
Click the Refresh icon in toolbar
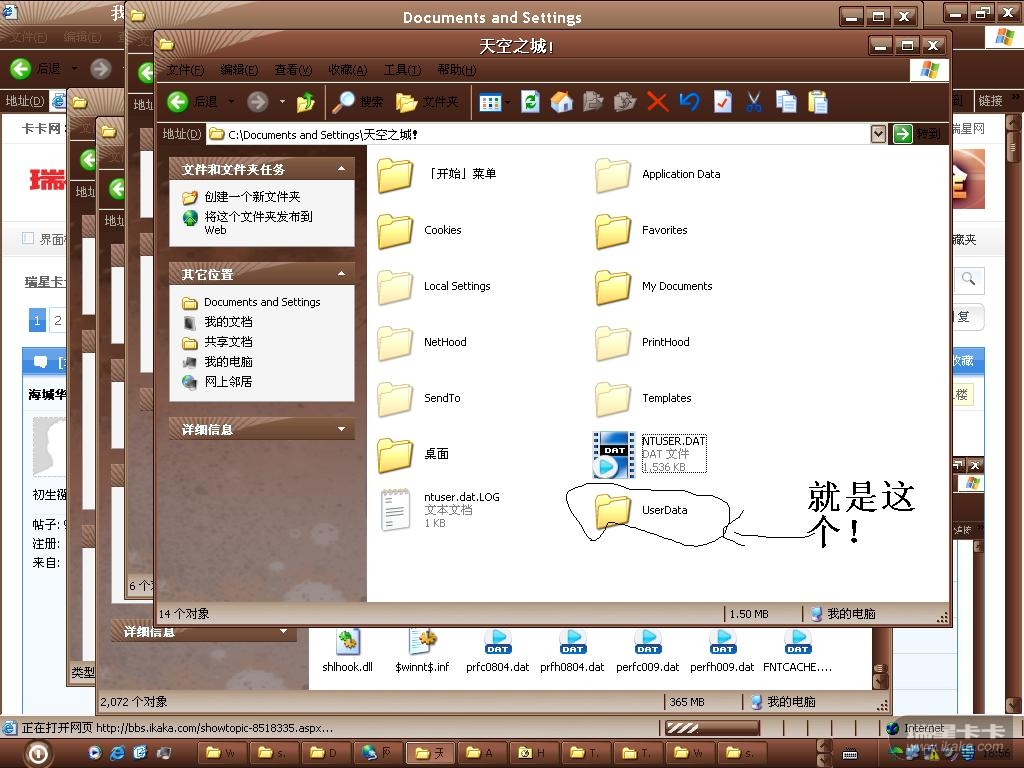pyautogui.click(x=530, y=102)
